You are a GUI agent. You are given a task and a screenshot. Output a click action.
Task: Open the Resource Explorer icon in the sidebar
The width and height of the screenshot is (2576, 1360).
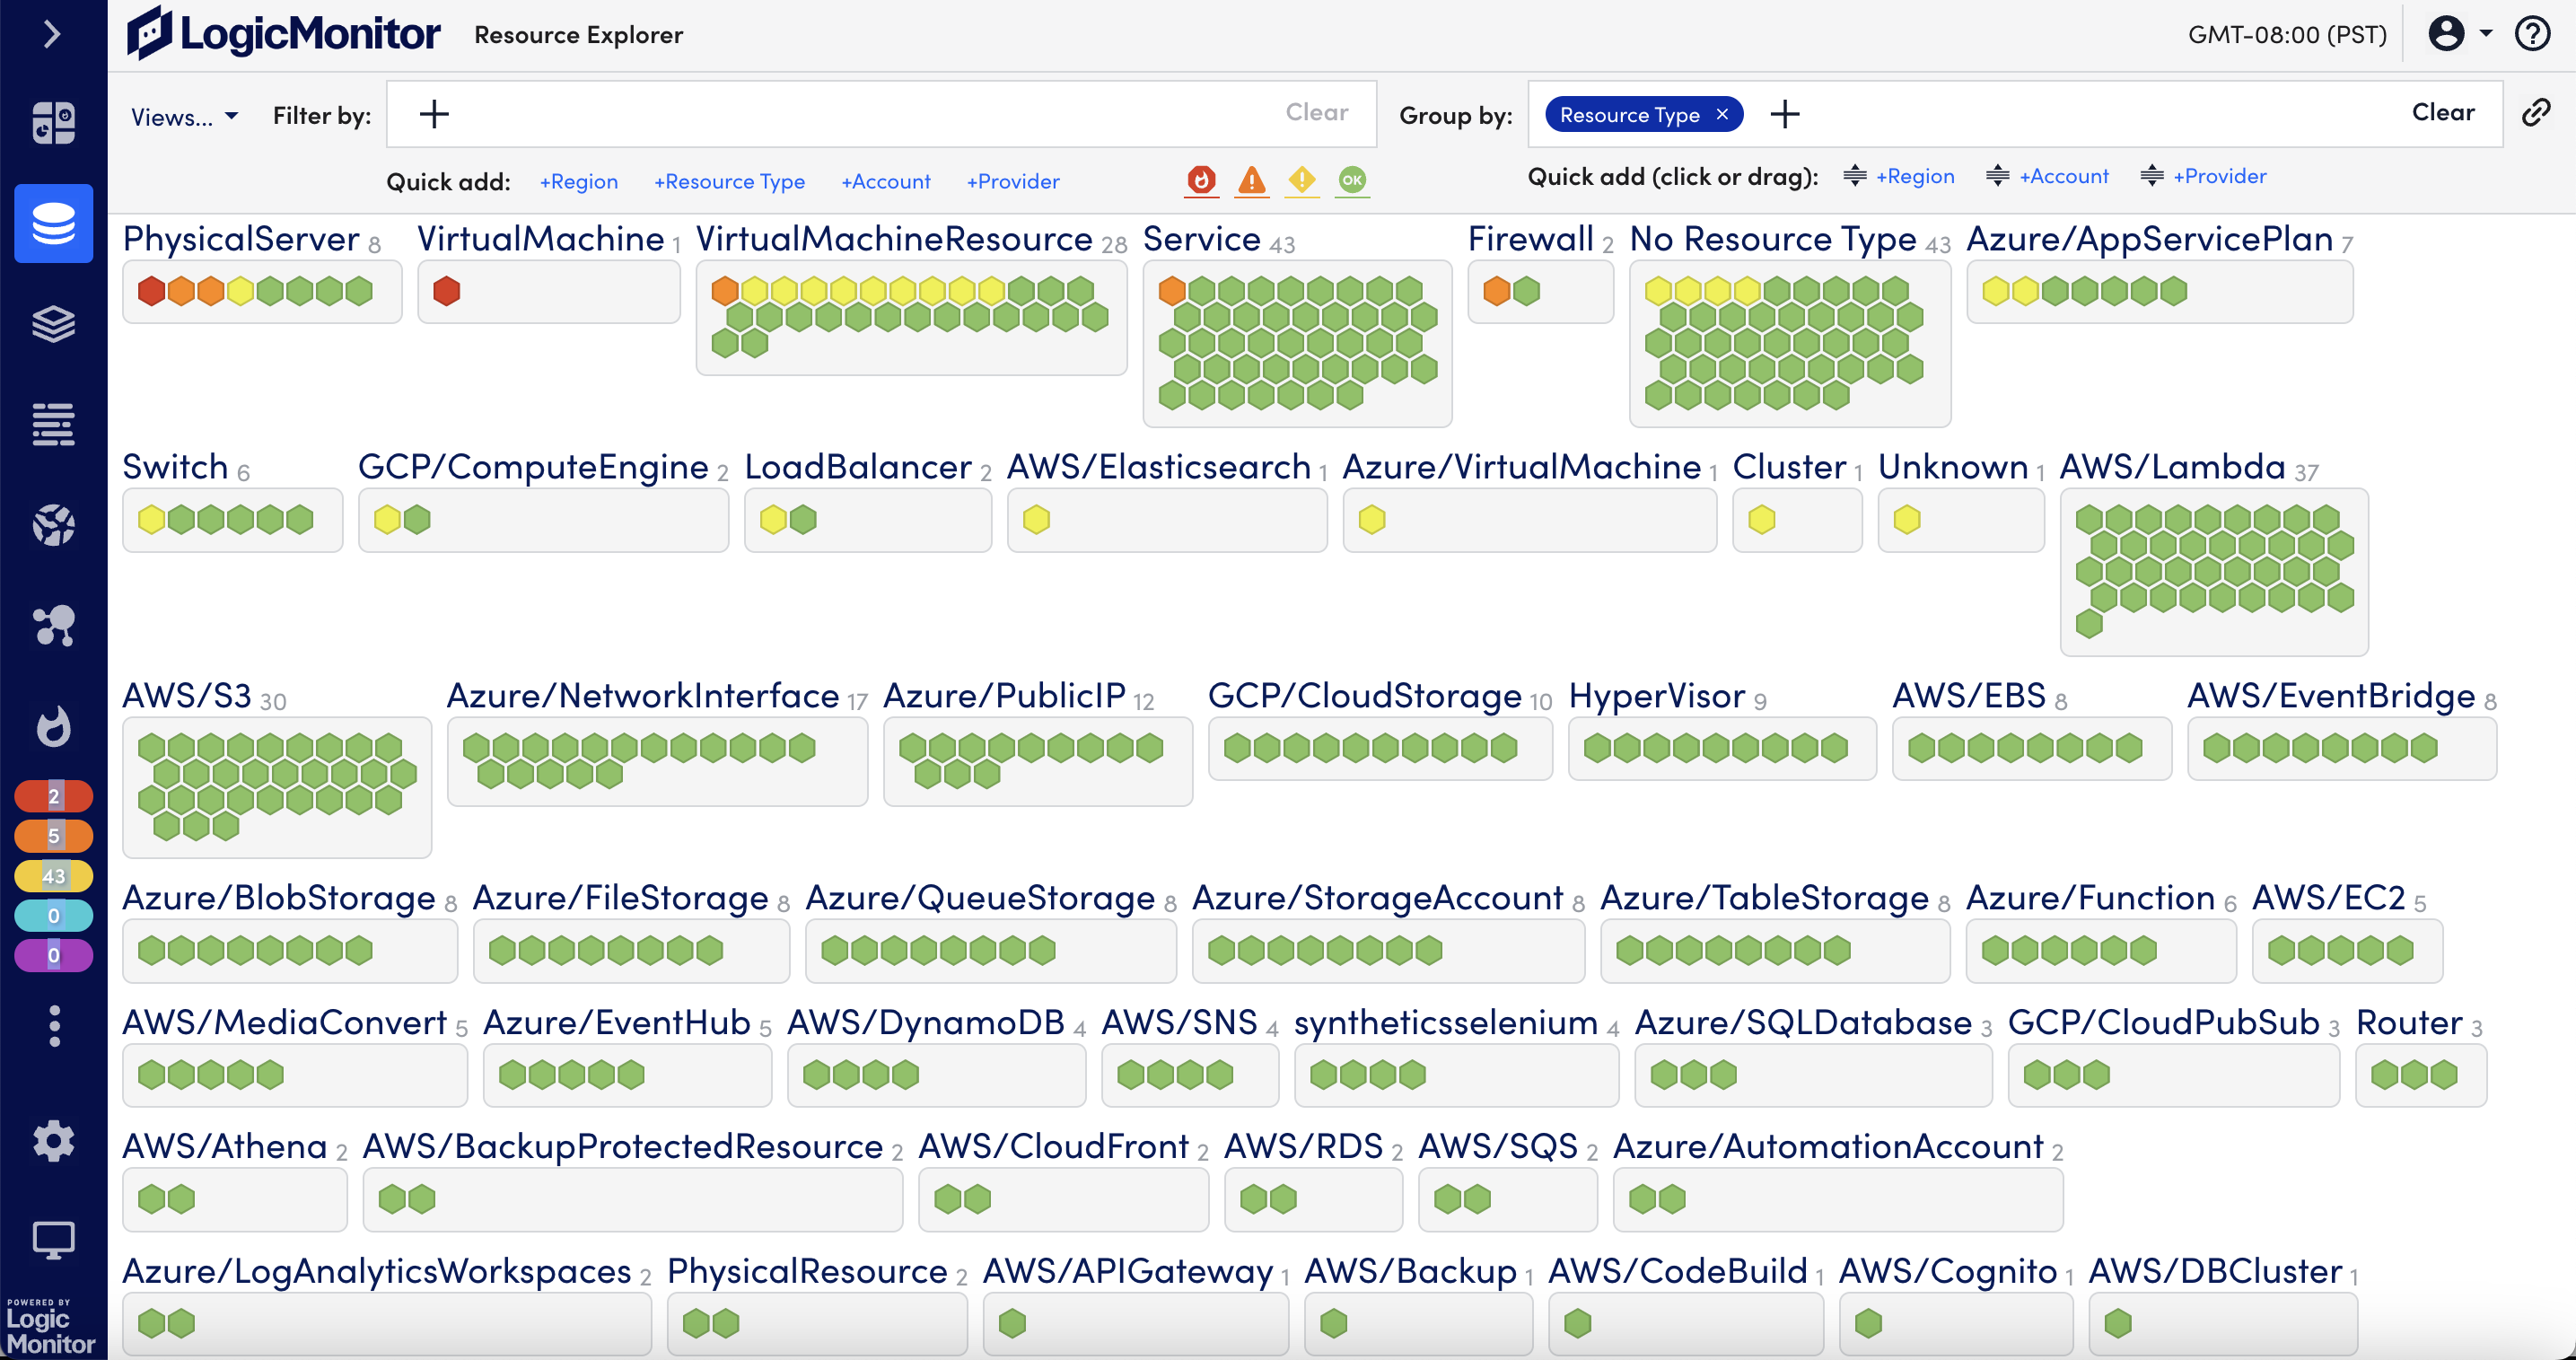[x=53, y=224]
